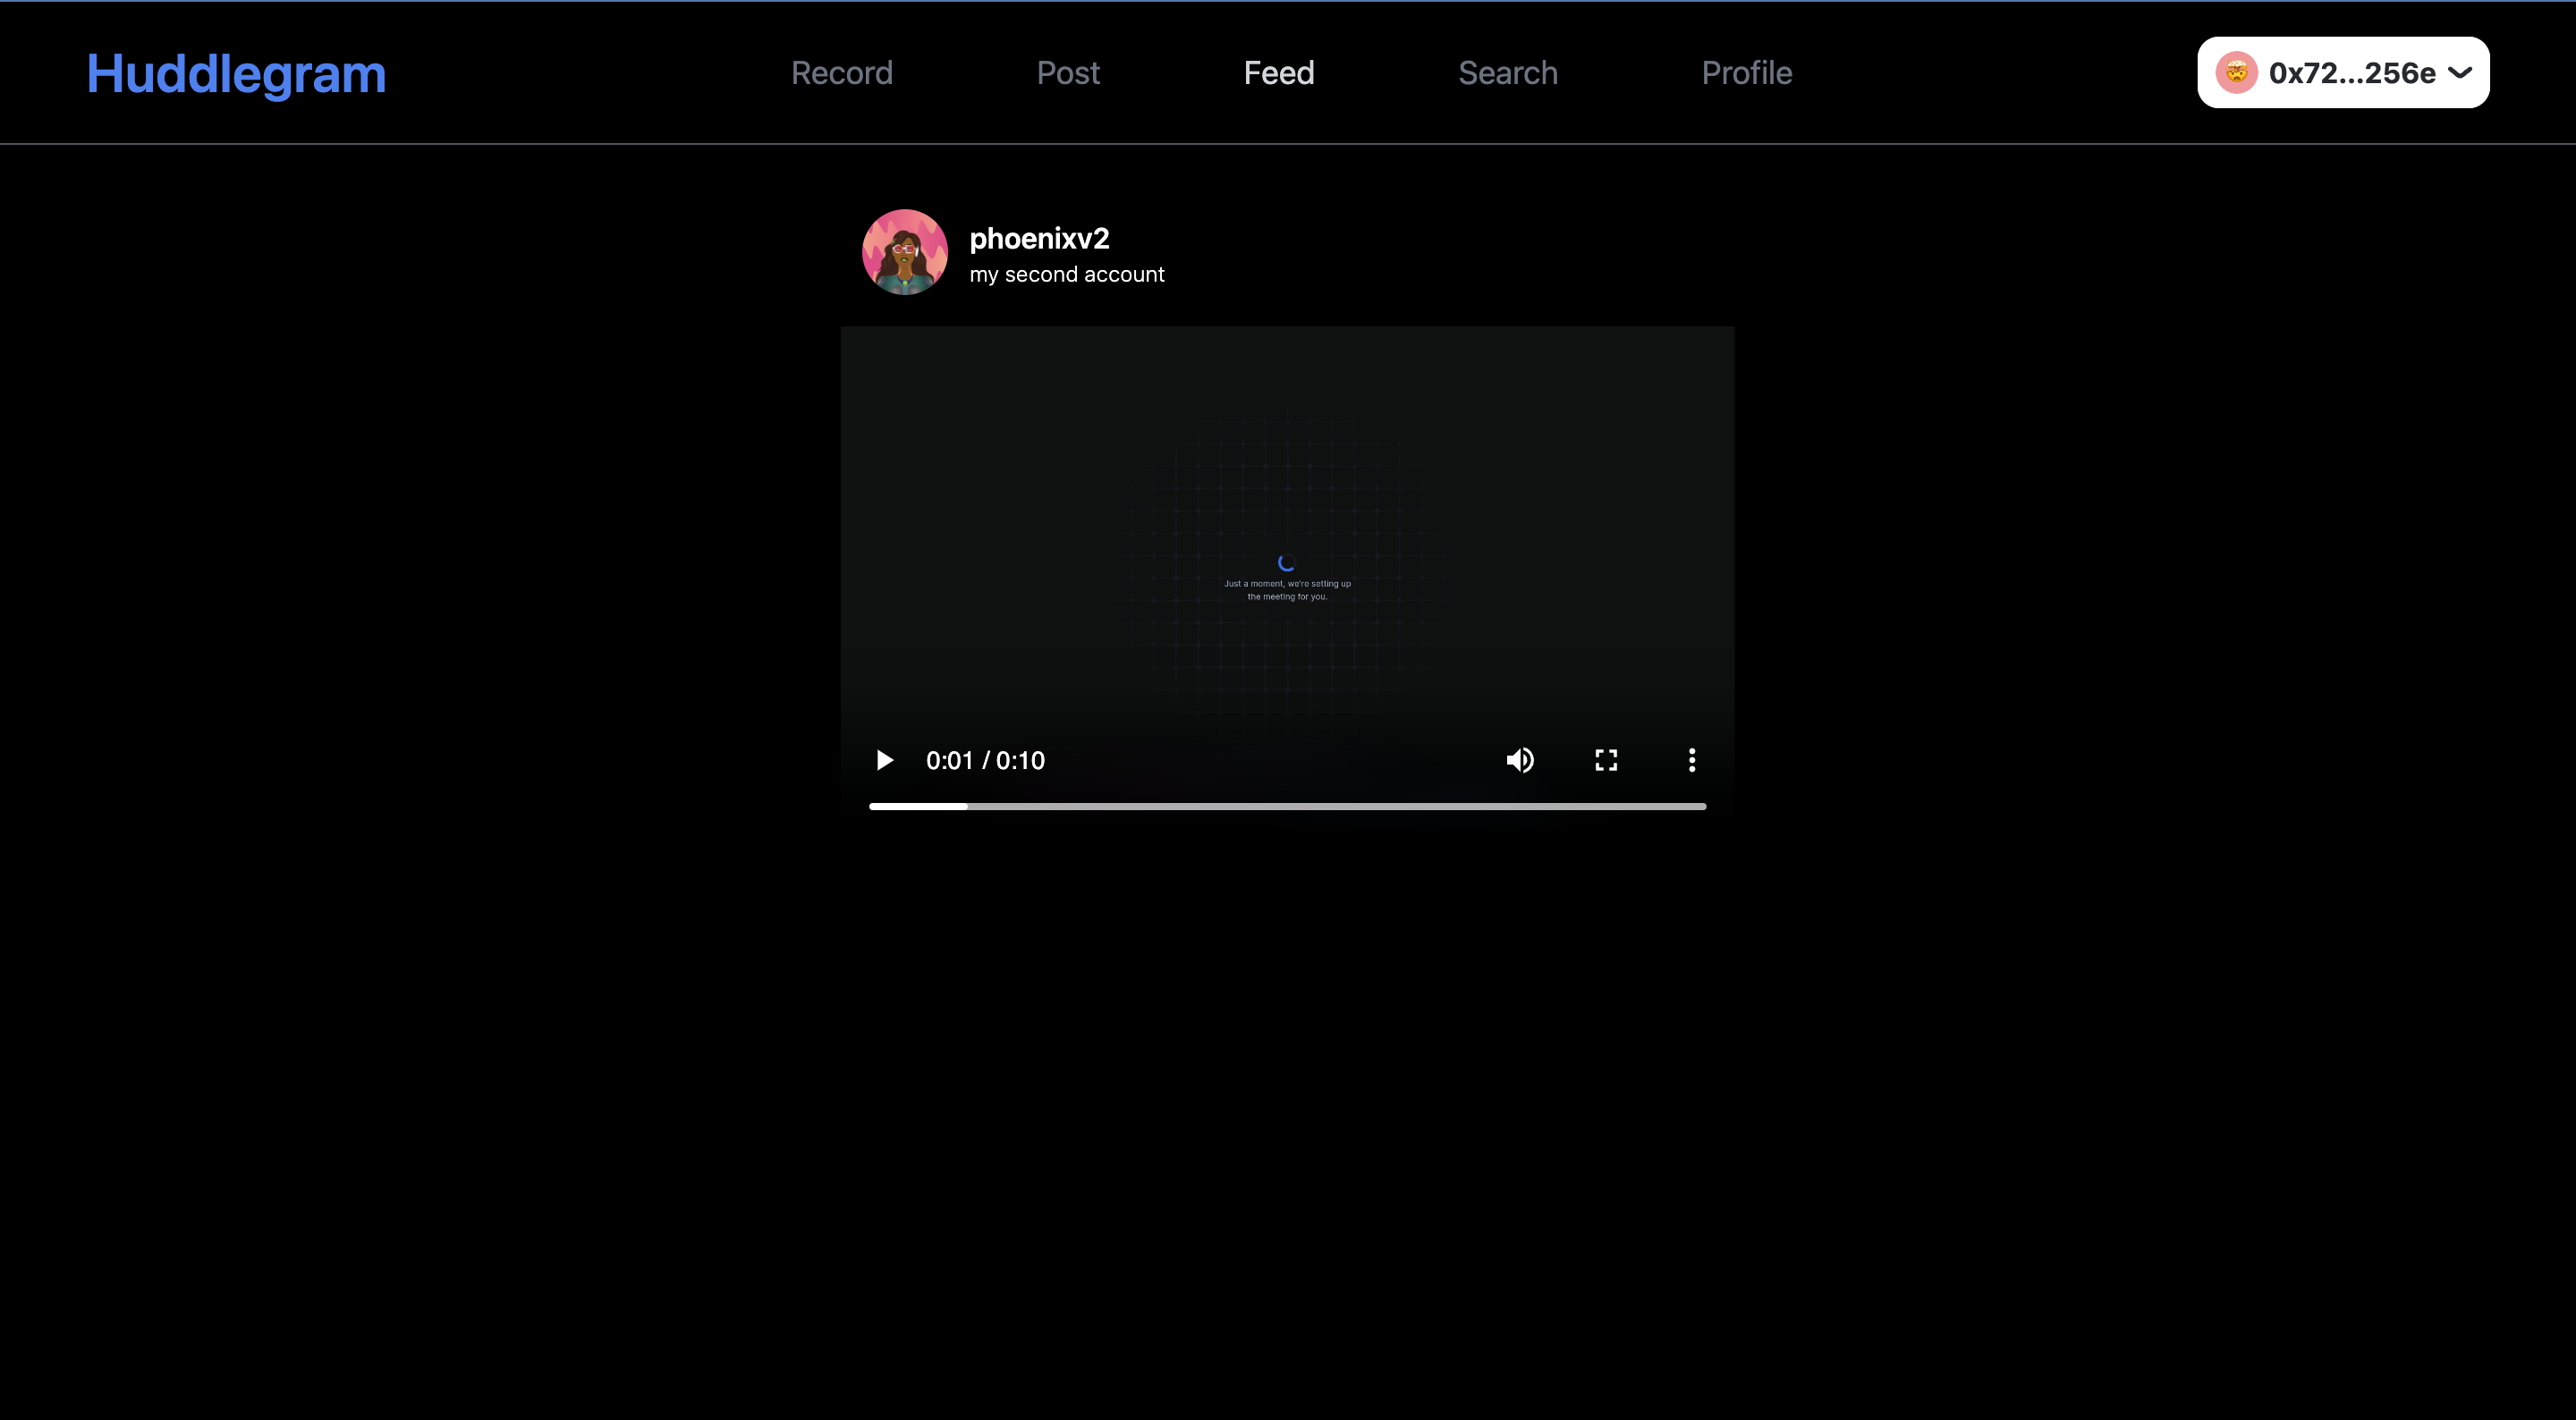Open phoenixv2 username link
This screenshot has width=2576, height=1420.
click(1039, 239)
